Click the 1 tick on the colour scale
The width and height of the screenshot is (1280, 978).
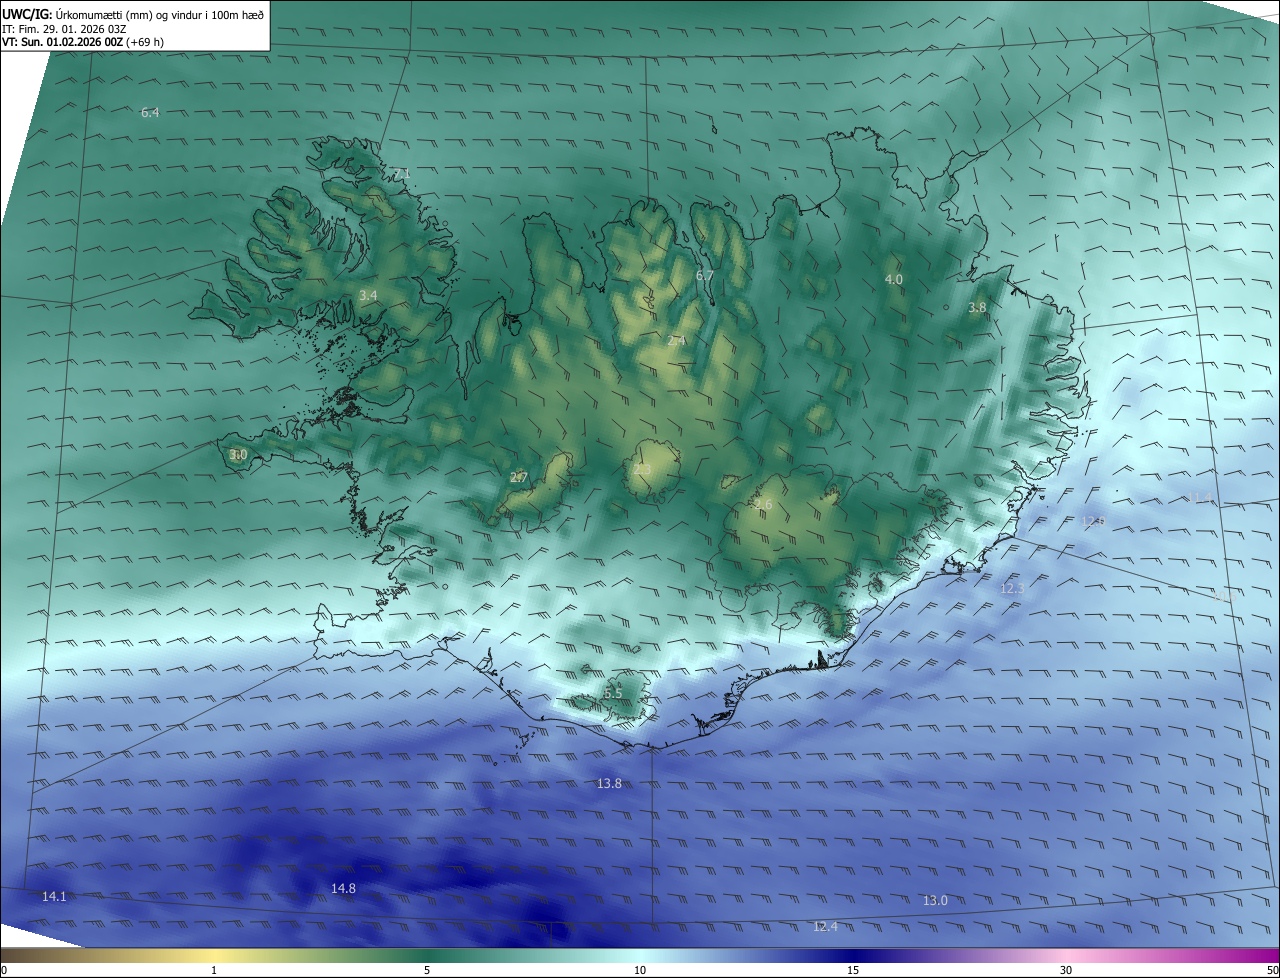tap(214, 970)
